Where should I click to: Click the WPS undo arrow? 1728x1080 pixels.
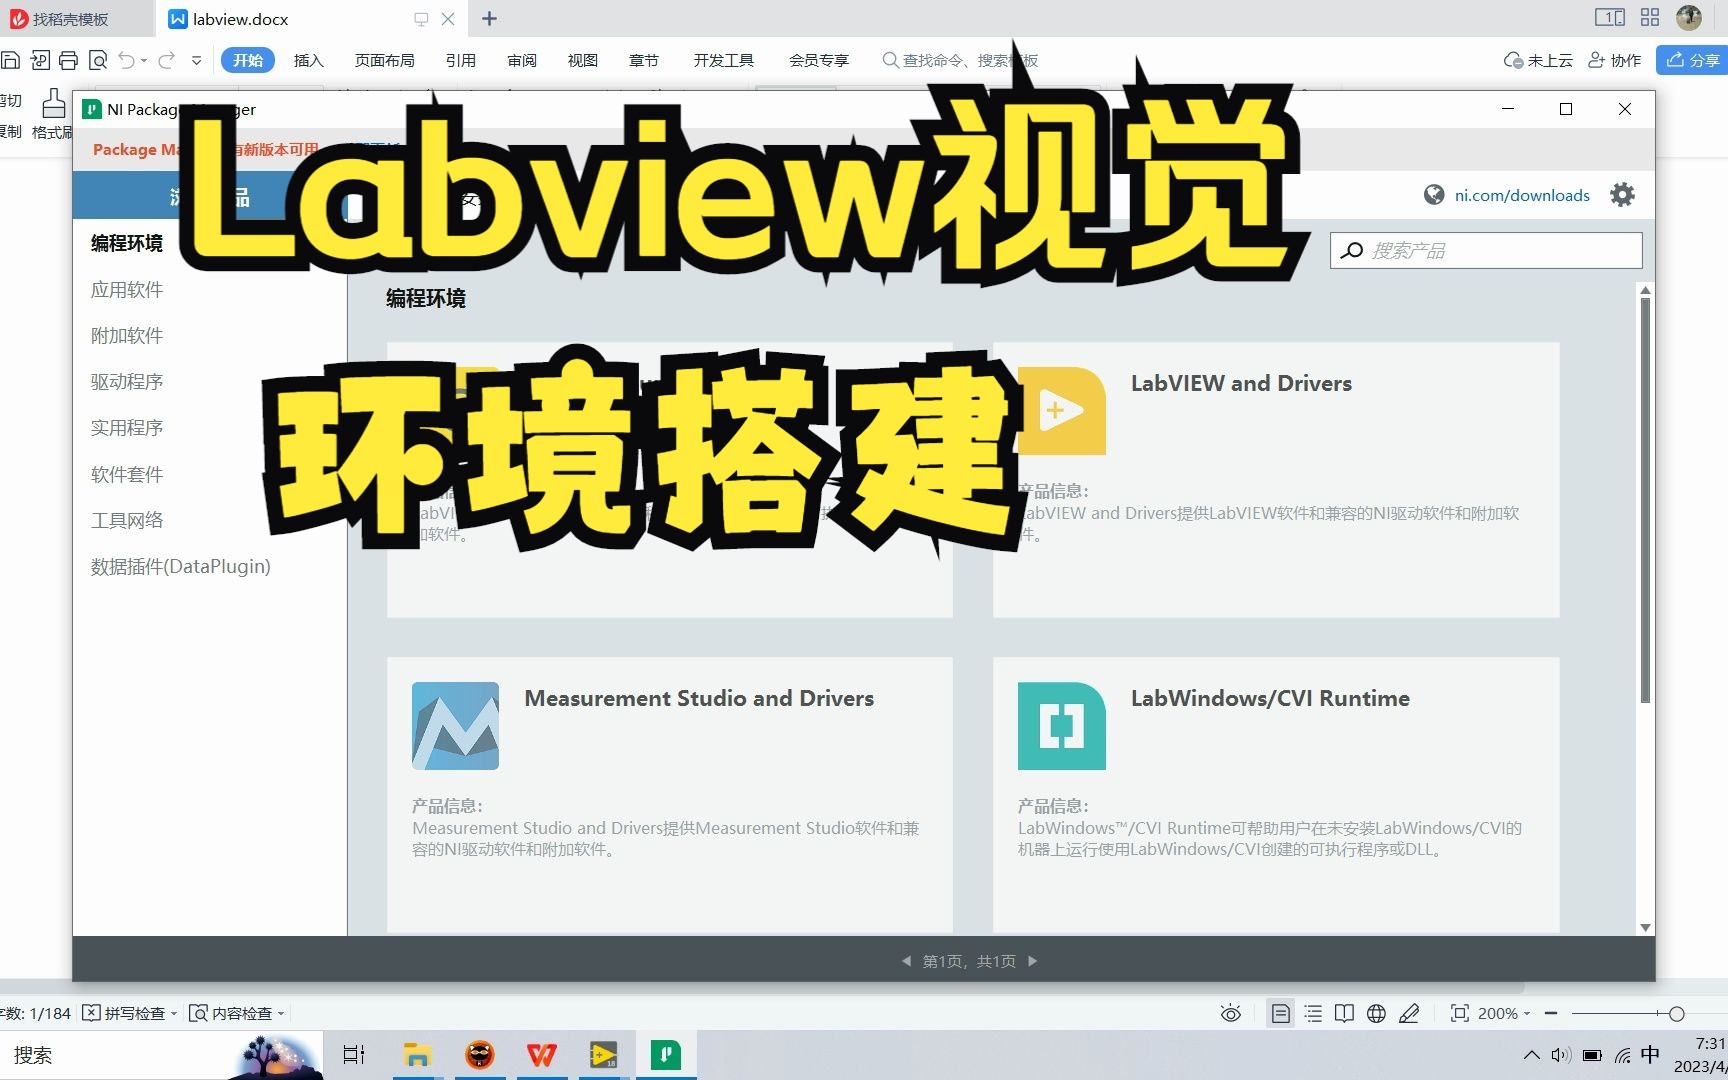pyautogui.click(x=126, y=60)
